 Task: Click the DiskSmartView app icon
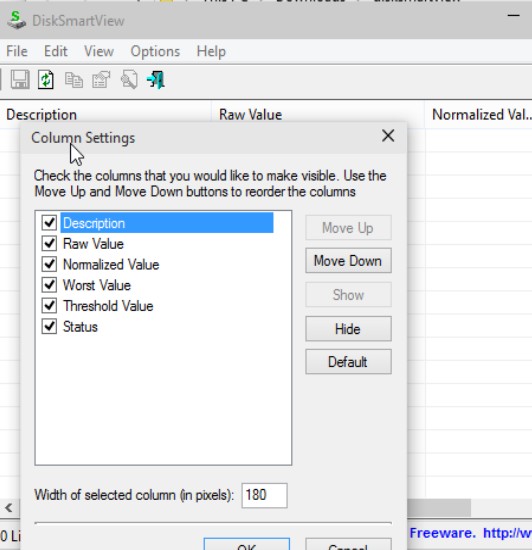click(16, 20)
